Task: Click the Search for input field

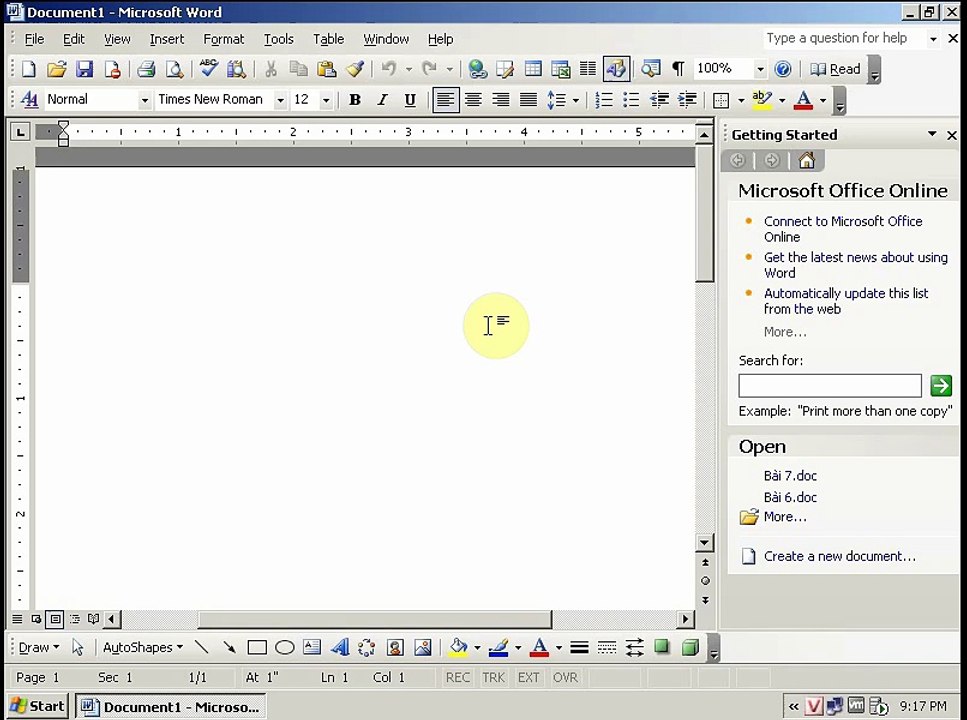Action: click(829, 386)
